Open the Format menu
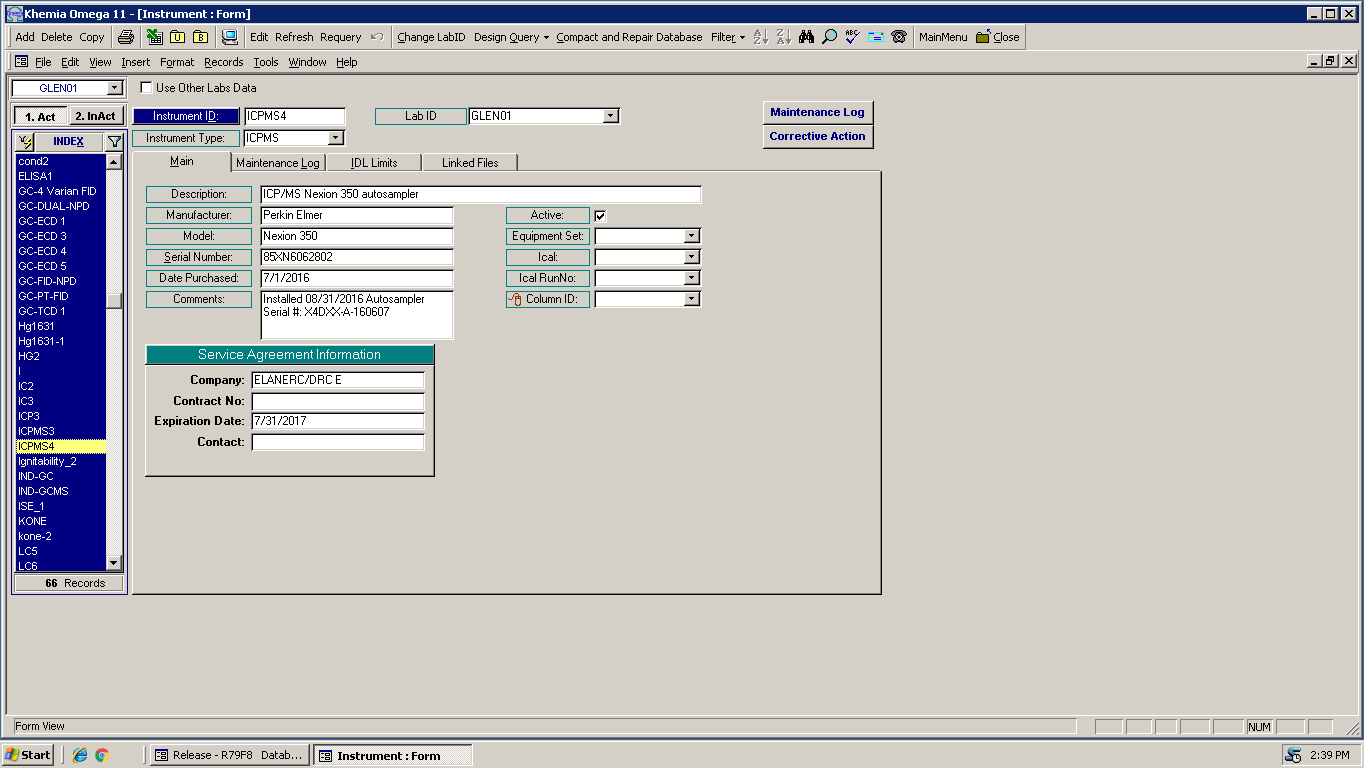This screenshot has width=1364, height=768. (x=177, y=62)
